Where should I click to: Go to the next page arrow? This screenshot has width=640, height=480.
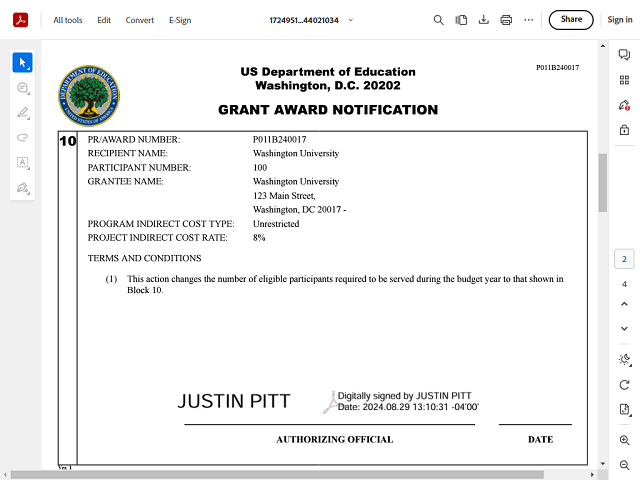tap(624, 329)
